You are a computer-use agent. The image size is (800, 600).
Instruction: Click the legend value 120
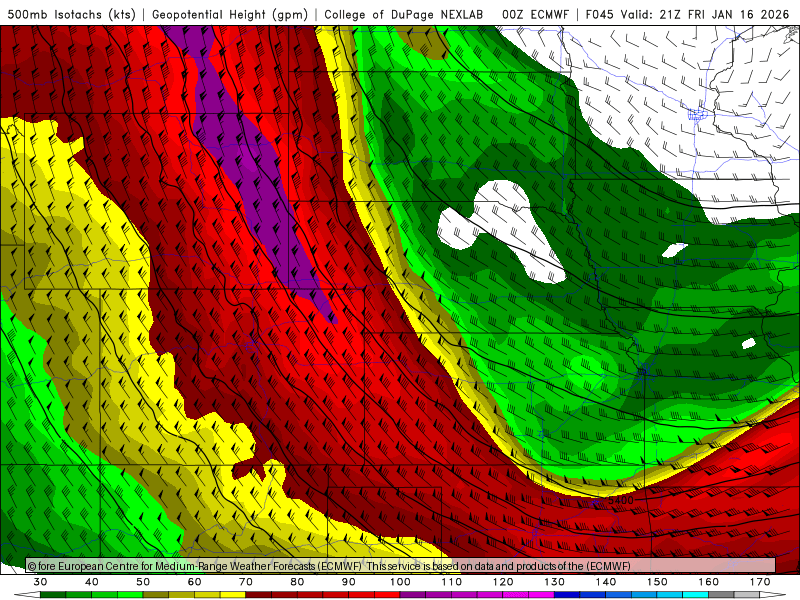(x=503, y=582)
